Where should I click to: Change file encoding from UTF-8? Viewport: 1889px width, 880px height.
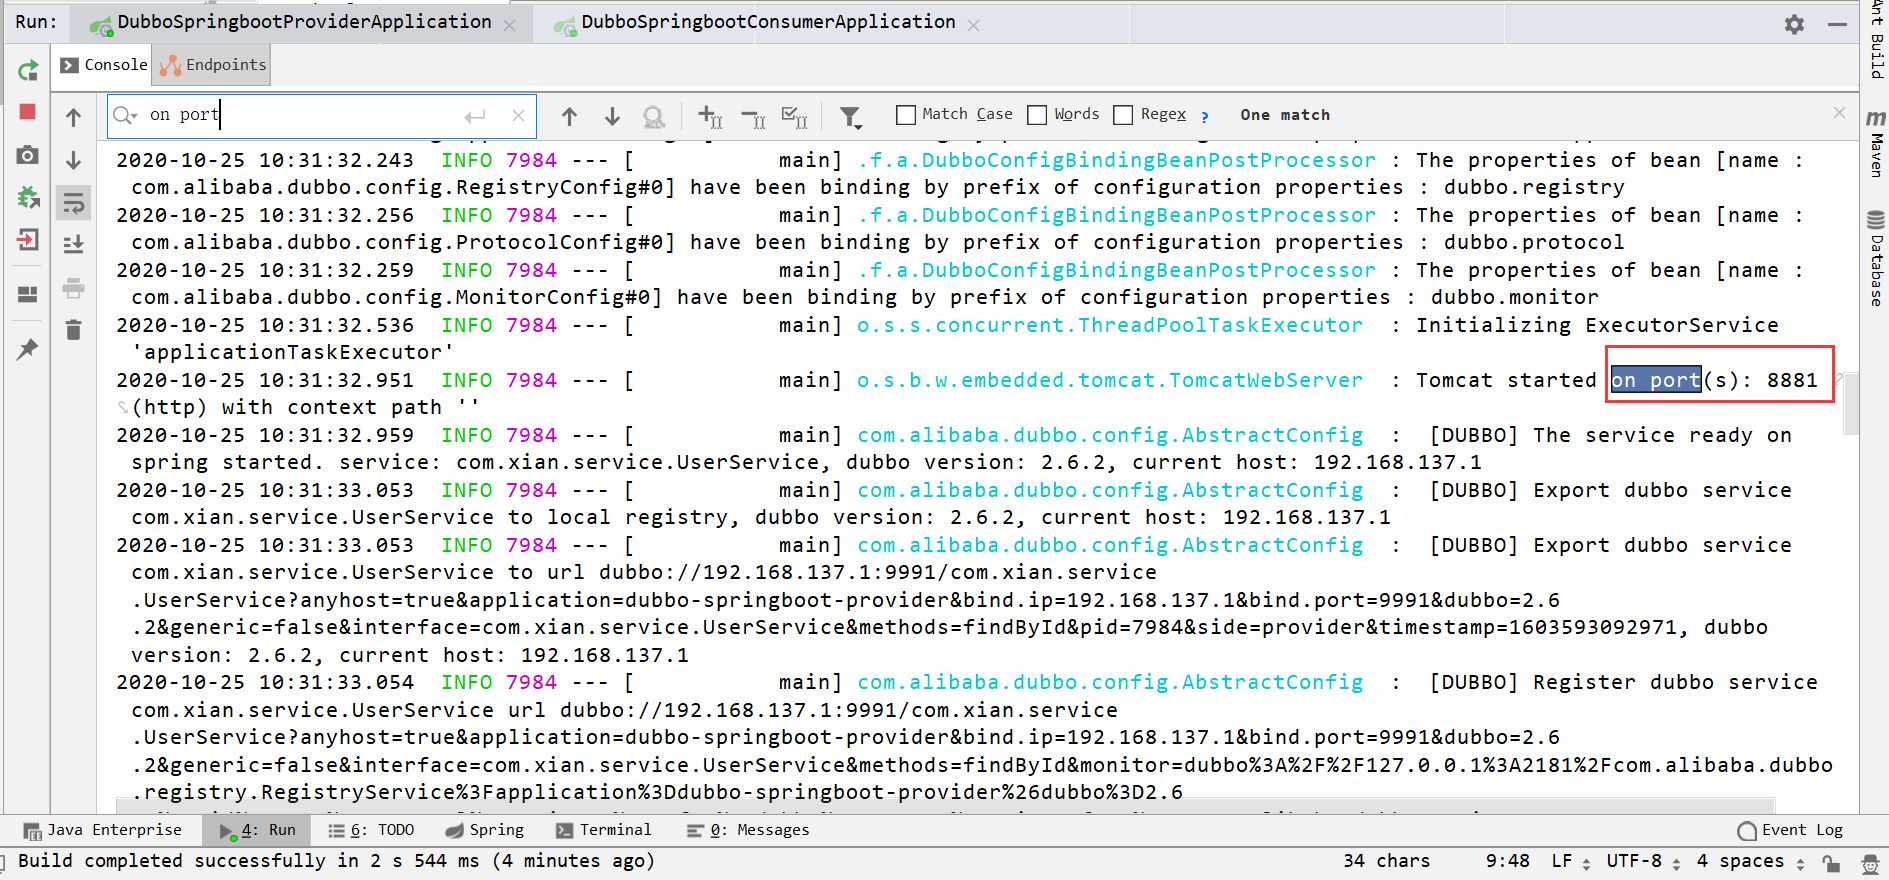point(1643,861)
